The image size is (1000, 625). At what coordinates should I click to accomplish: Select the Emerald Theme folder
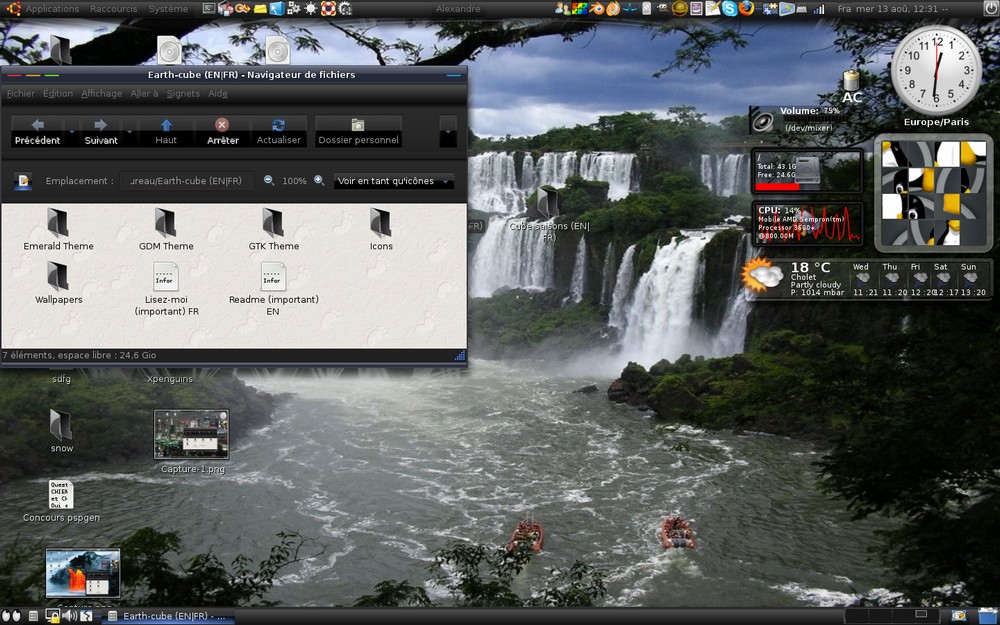[x=58, y=230]
